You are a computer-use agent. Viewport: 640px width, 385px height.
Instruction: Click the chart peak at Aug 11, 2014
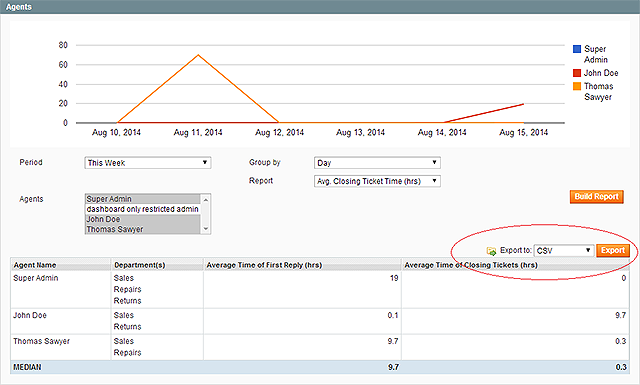pos(198,55)
